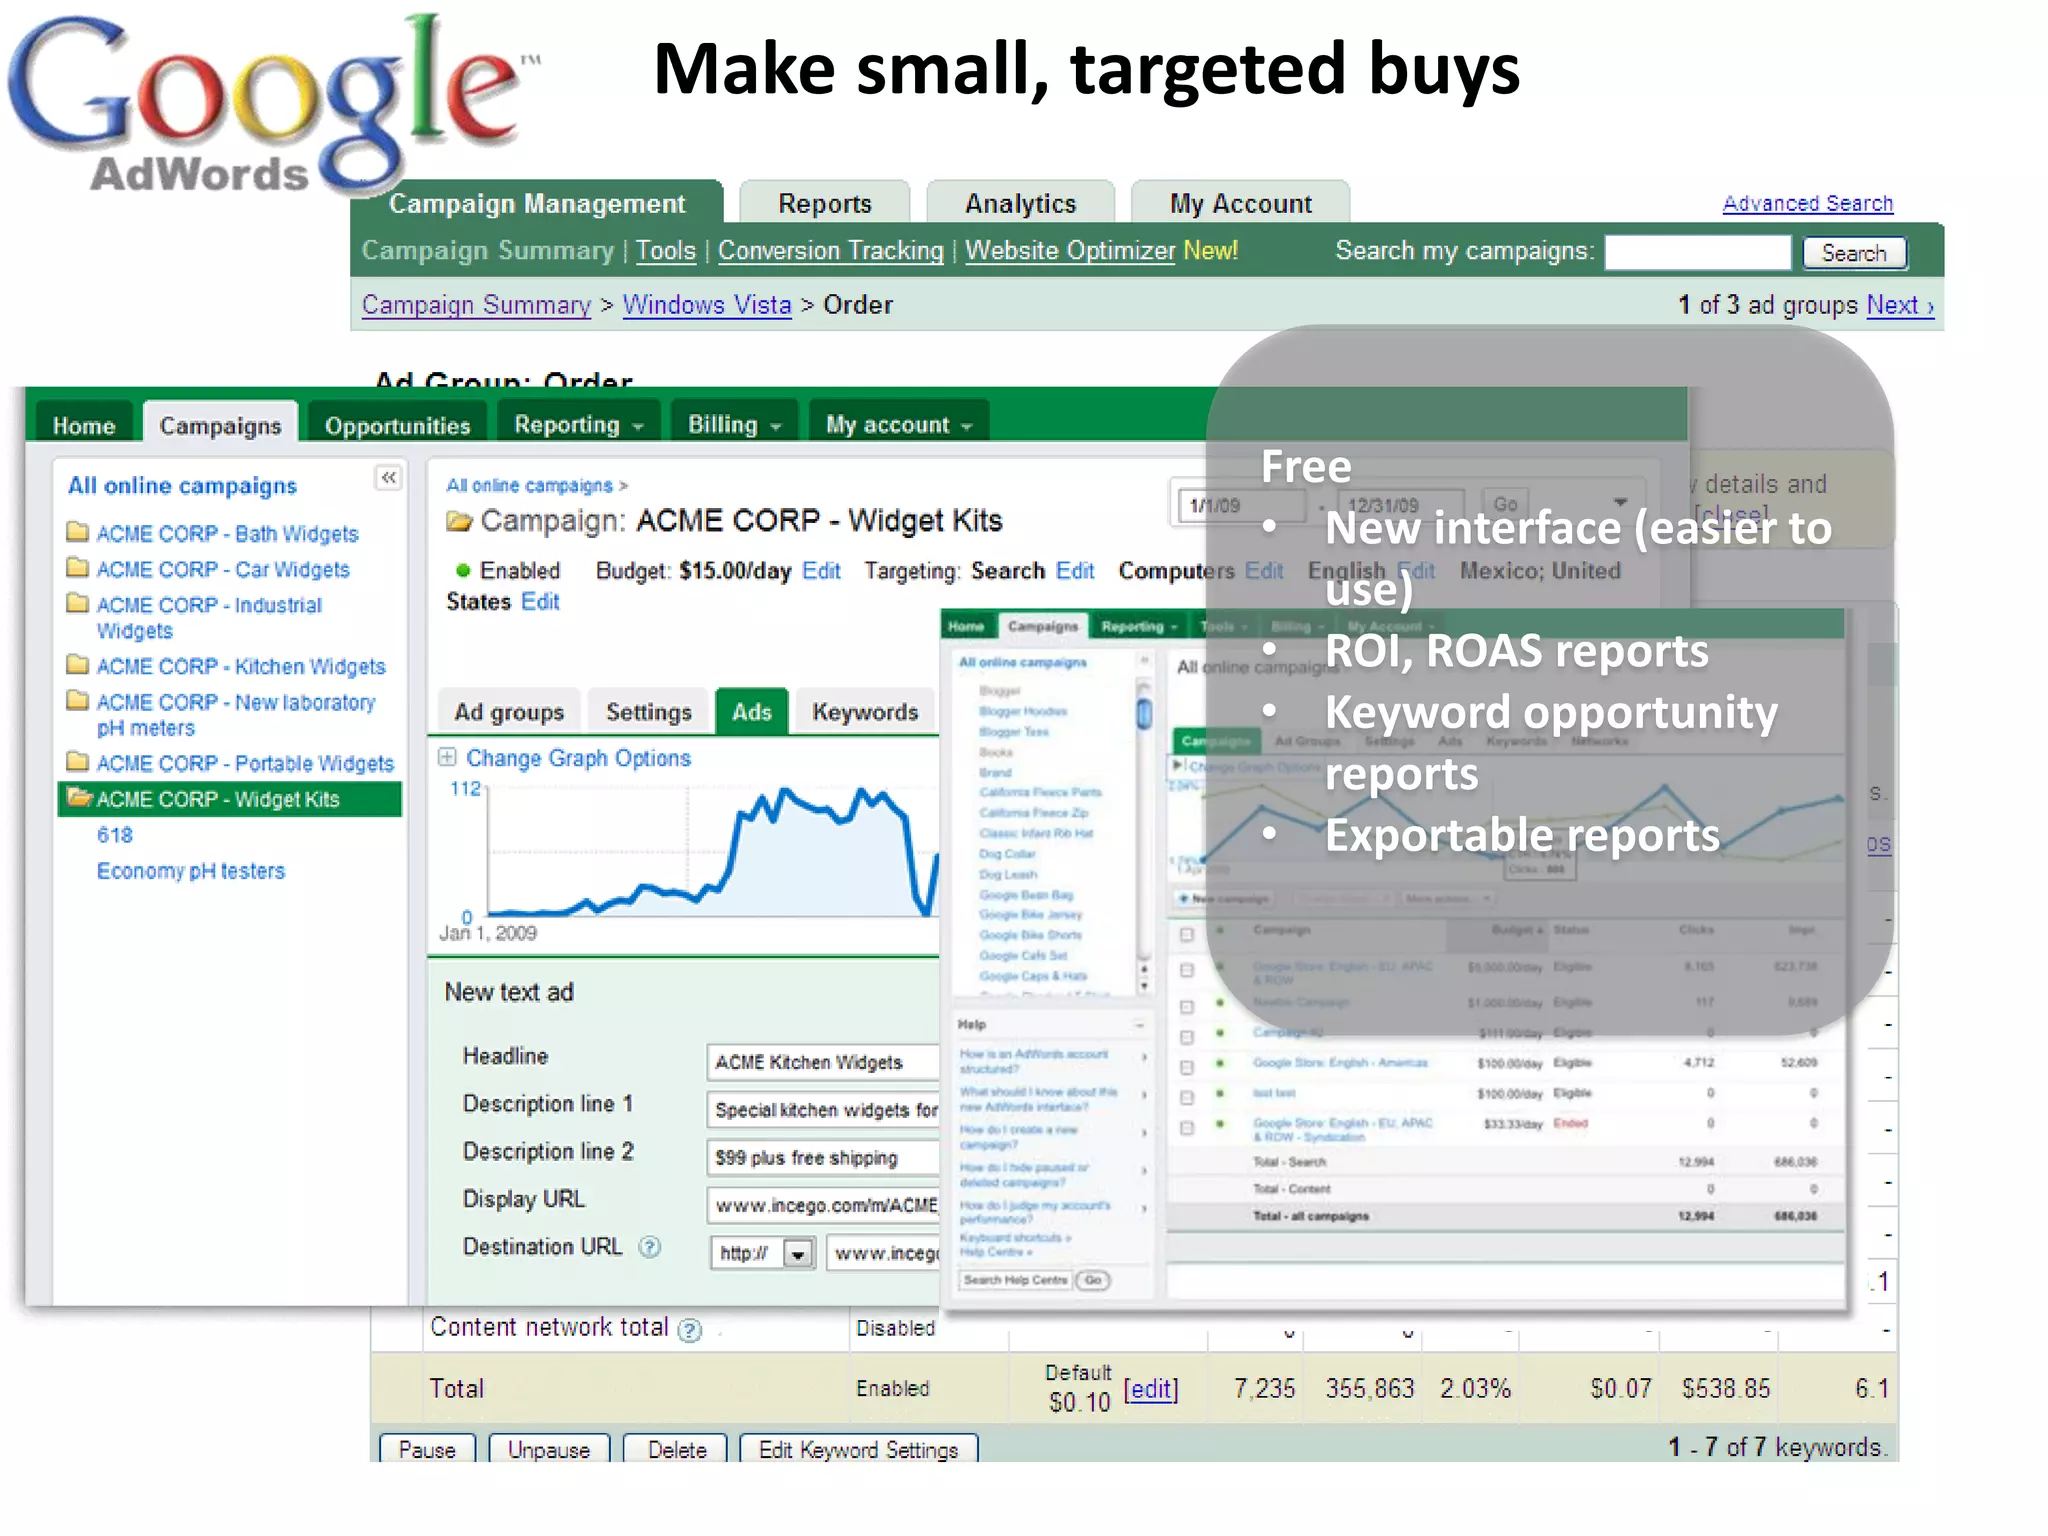Screen dimensions: 2048x1536
Task: Click the scrollbar thumb in small window campaign list
Action: click(x=1144, y=713)
